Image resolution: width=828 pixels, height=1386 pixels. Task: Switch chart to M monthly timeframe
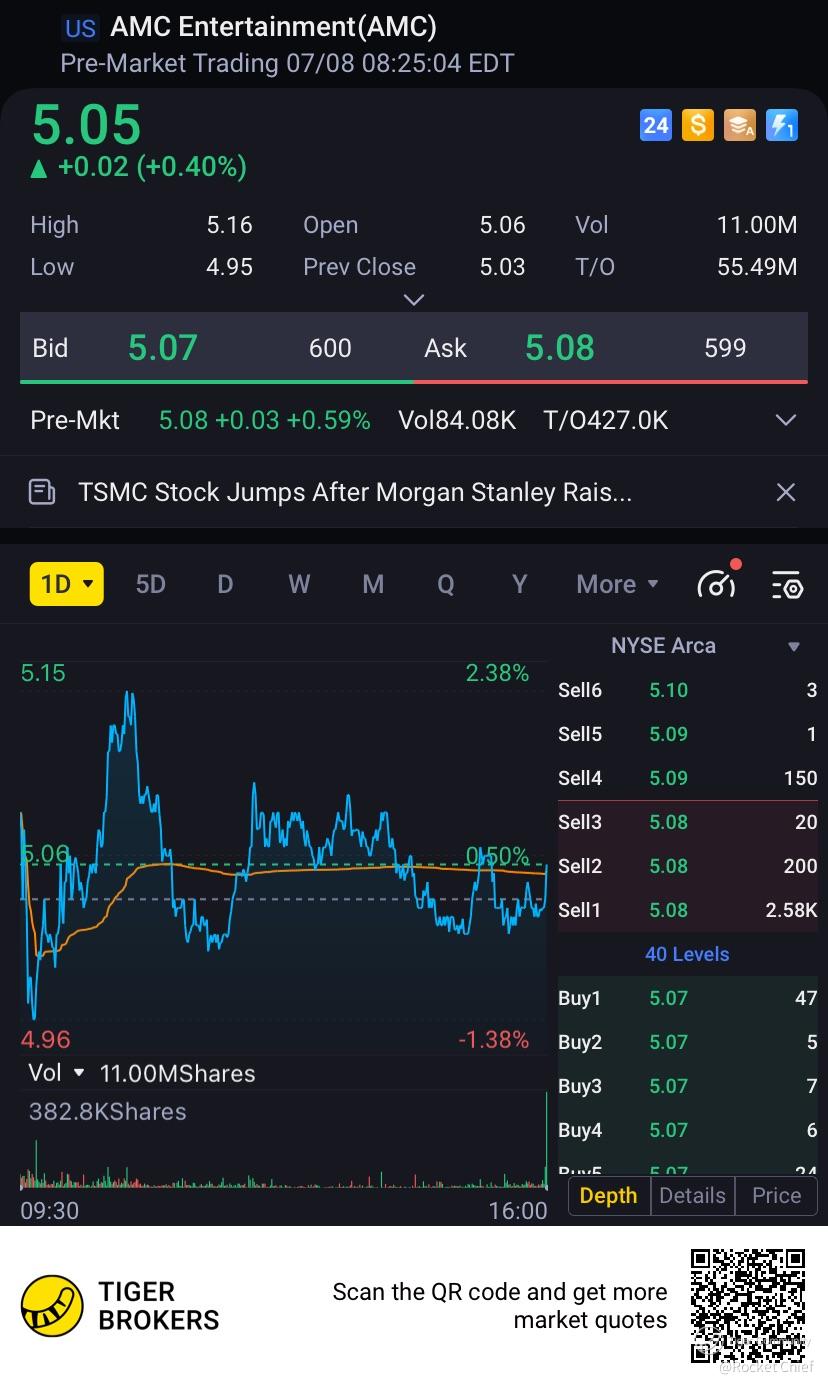[x=373, y=584]
